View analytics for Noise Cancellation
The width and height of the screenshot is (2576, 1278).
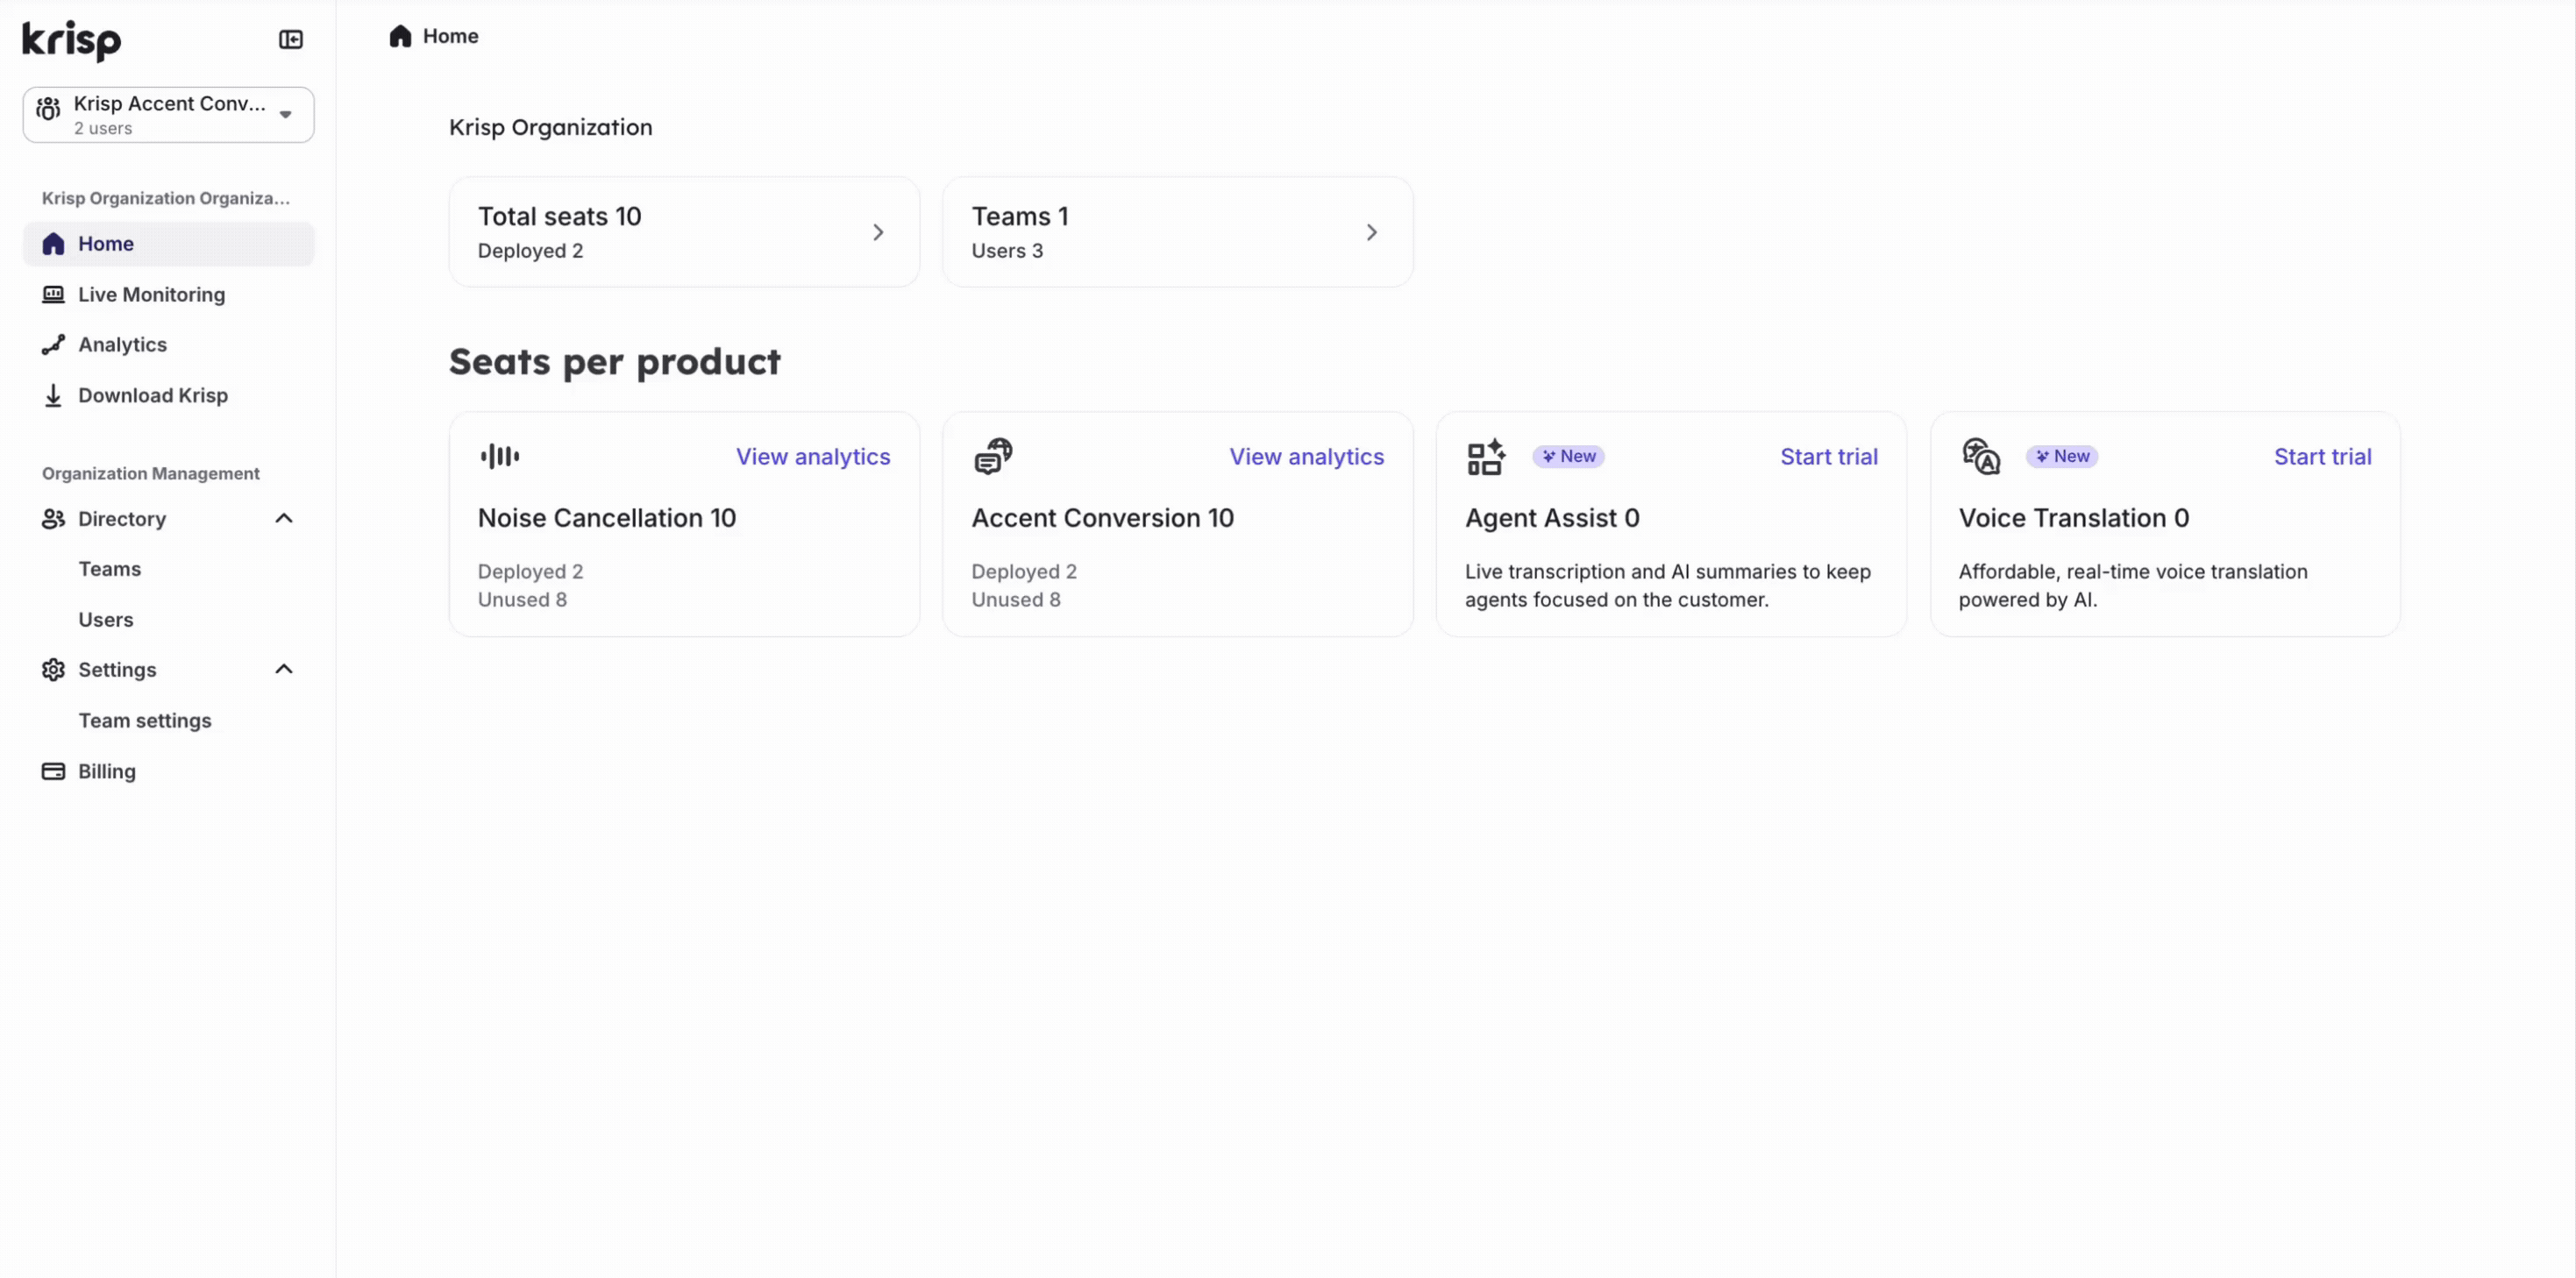coord(812,457)
